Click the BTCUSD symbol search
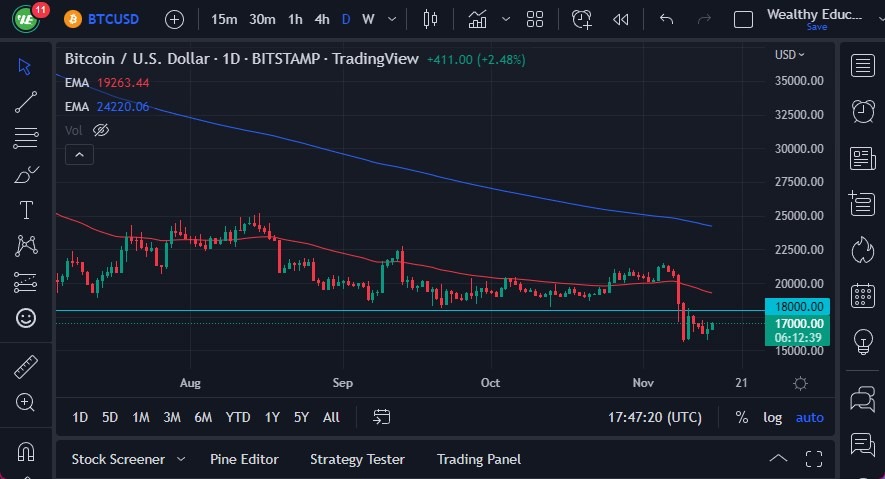The height and width of the screenshot is (479, 885). pyautogui.click(x=102, y=19)
